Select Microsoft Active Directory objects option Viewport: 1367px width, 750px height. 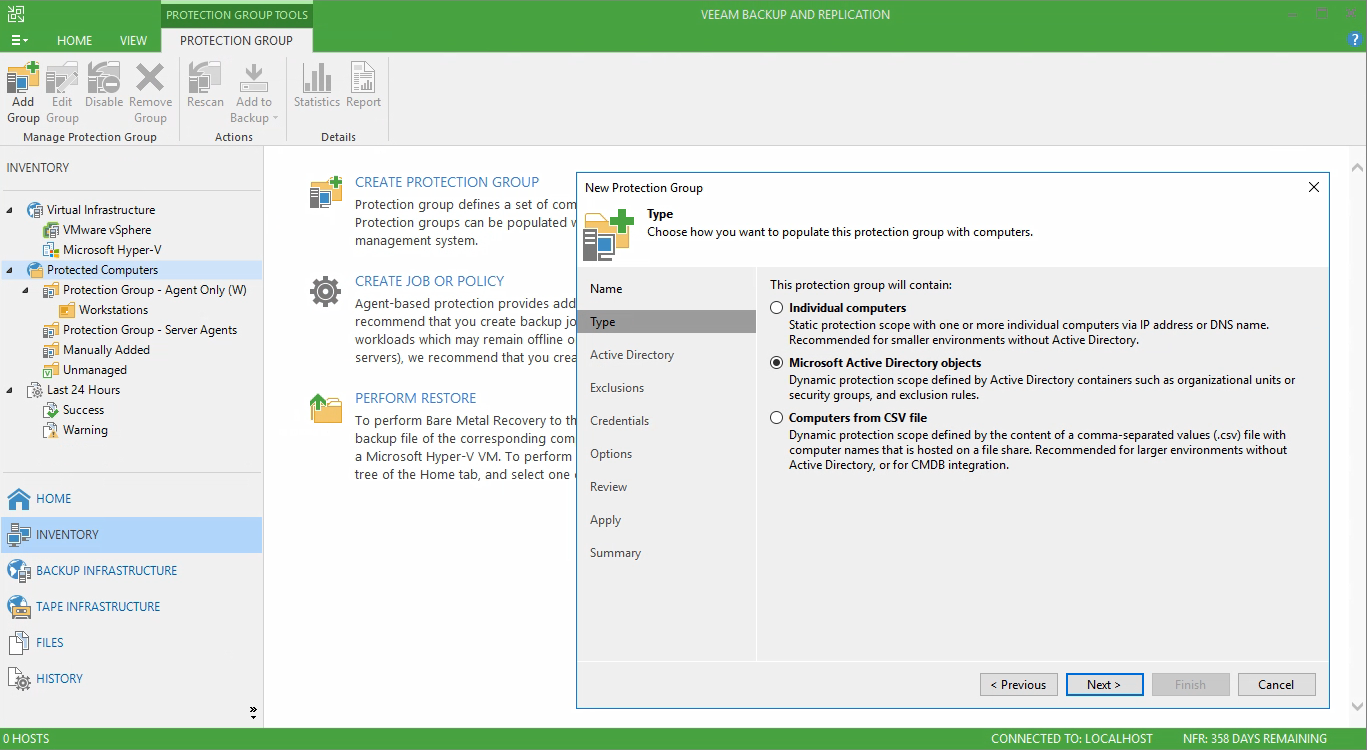point(777,363)
